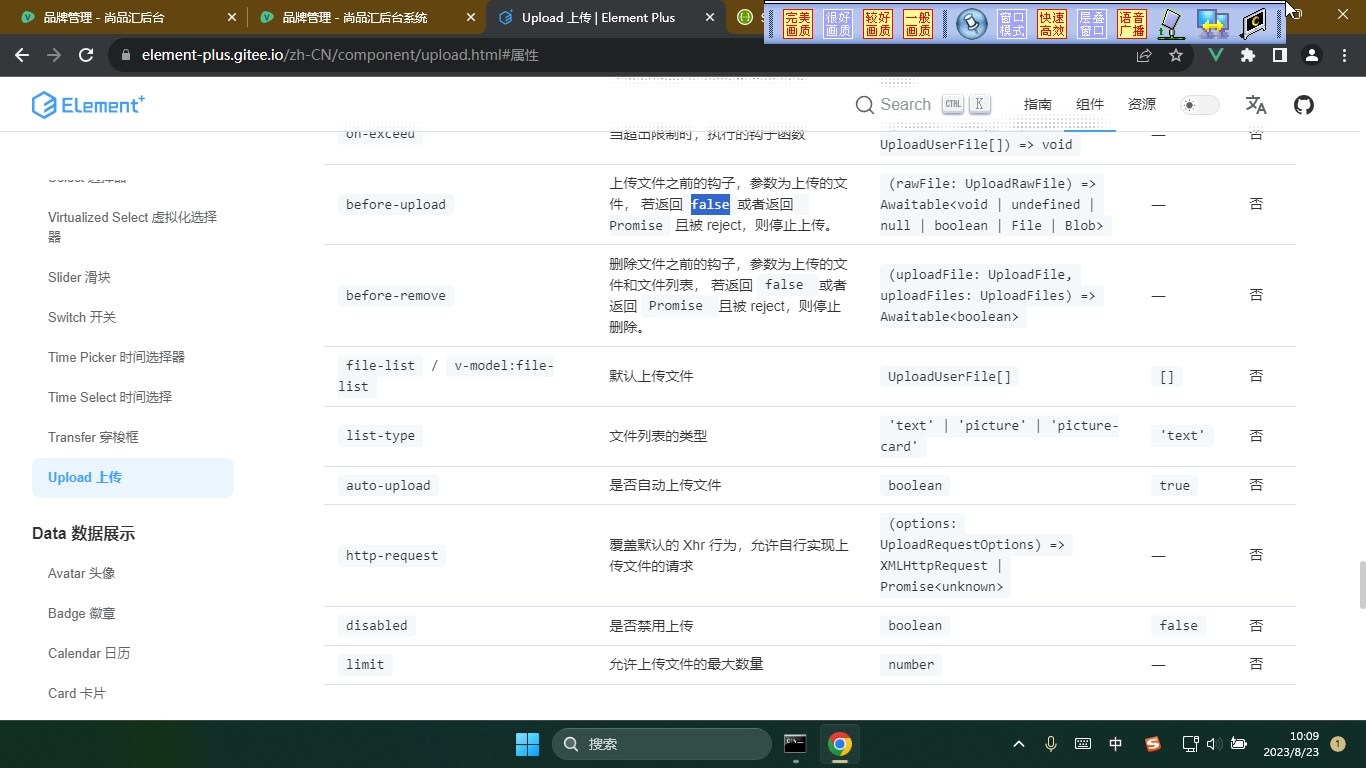Screen dimensions: 1366x768
Task: Enable 窗口模式 in overlay toolbar
Action: click(1012, 24)
